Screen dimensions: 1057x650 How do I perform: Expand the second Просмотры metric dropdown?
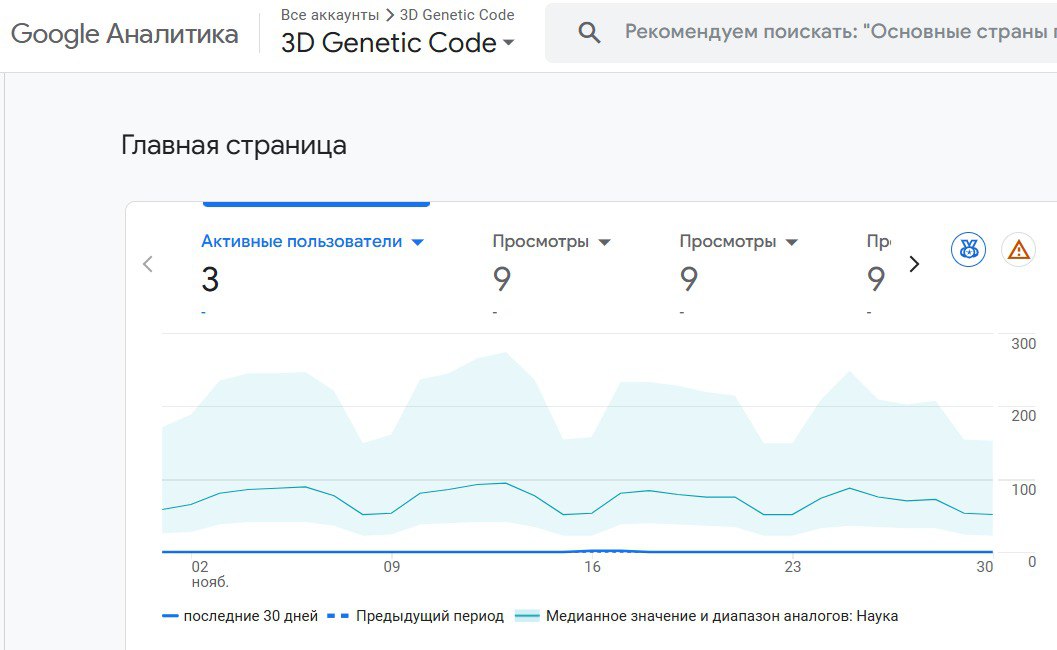791,242
